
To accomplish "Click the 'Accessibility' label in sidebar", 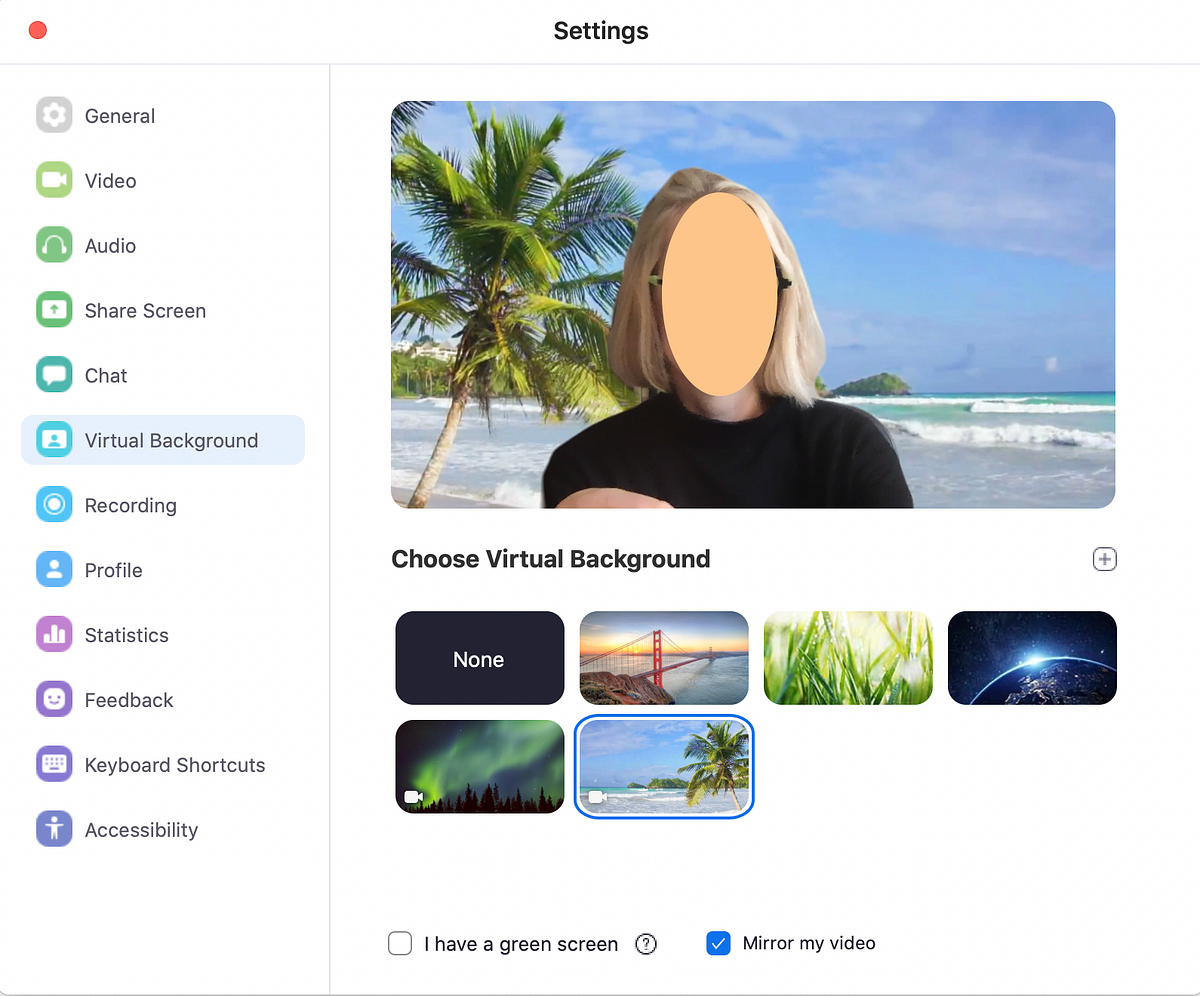I will (141, 830).
